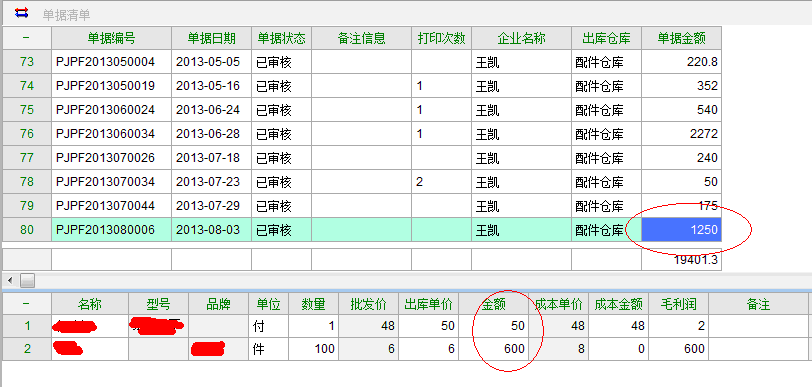Click the lower grid's minus corner cell
Image resolution: width=812 pixels, height=387 pixels.
27,304
